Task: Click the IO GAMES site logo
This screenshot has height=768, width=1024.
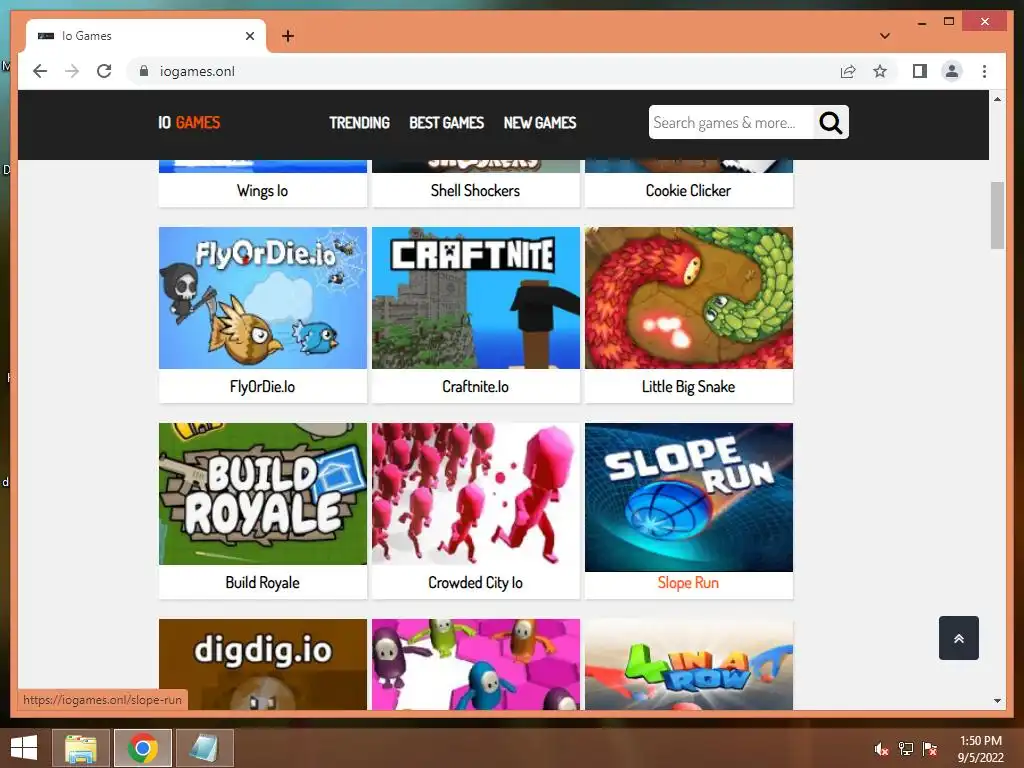Action: coord(189,123)
